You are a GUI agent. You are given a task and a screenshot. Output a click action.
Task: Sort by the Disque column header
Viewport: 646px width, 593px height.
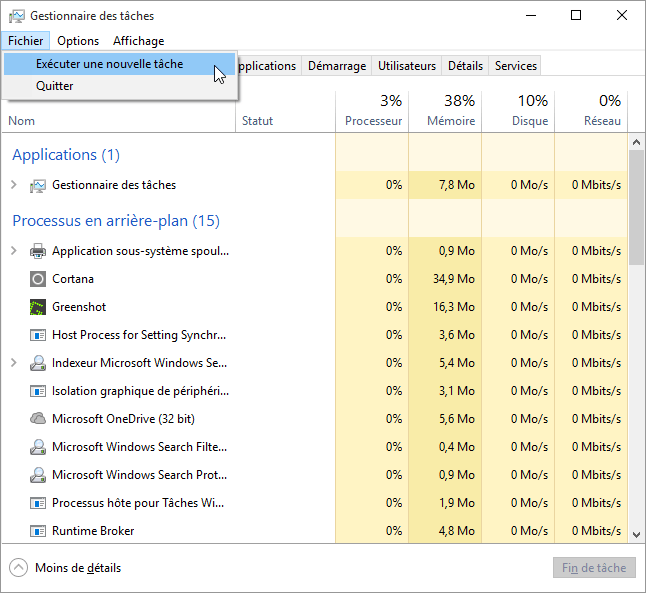point(518,112)
